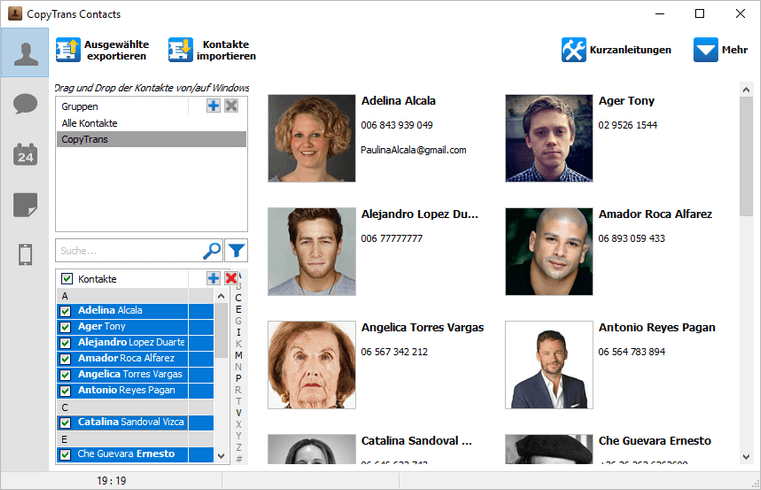The image size is (761, 490).
Task: Click Che Guevara Ernesto card name
Action: pos(655,441)
